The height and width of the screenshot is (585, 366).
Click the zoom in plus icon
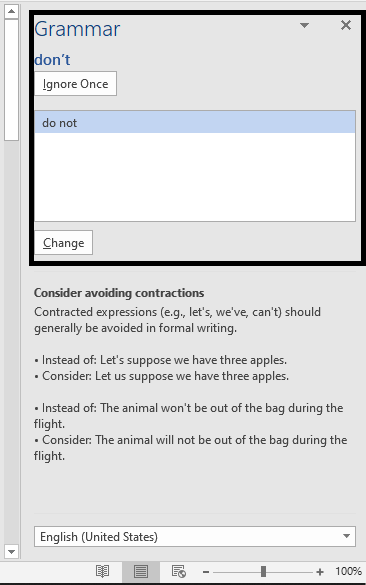tap(320, 572)
